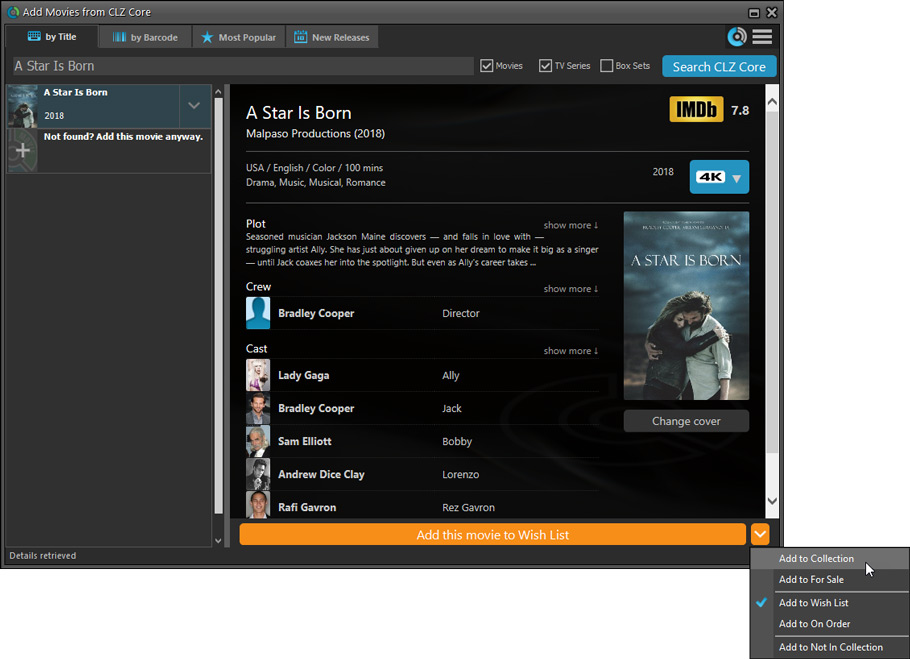This screenshot has width=910, height=659.
Task: Select Add to Collection menu item
Action: tap(830, 559)
